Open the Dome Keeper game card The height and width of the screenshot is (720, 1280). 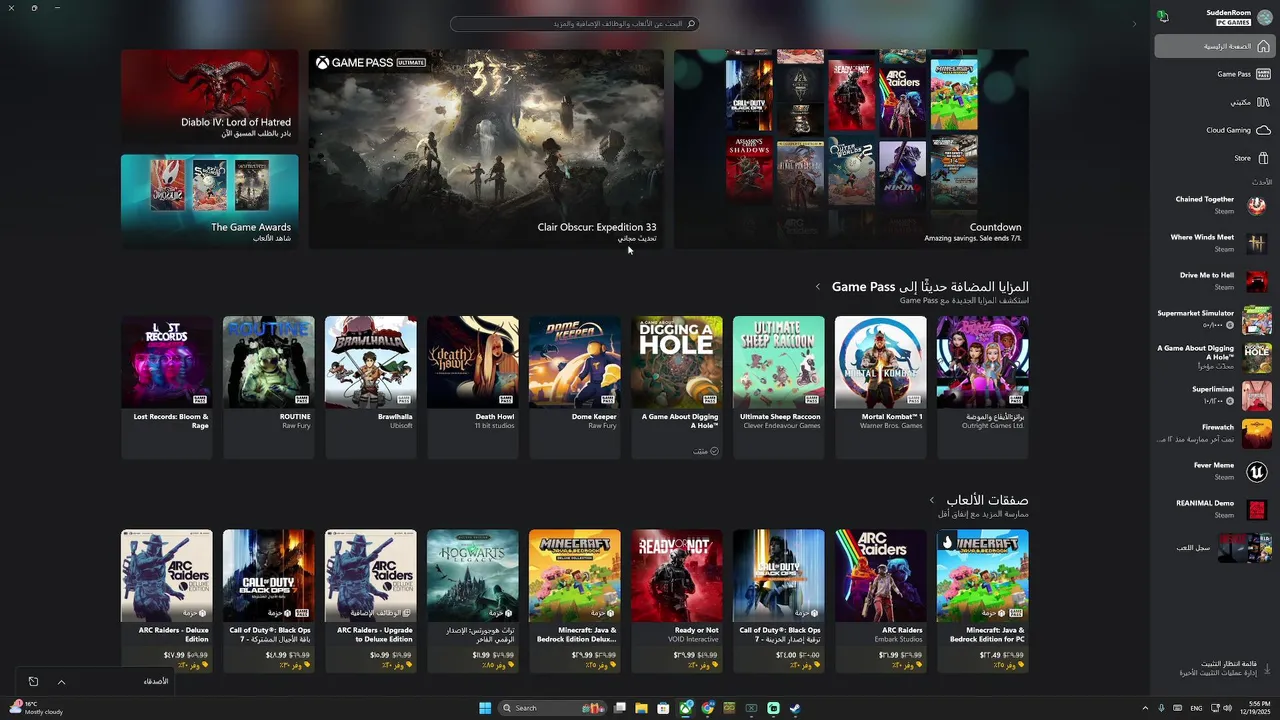(x=575, y=387)
